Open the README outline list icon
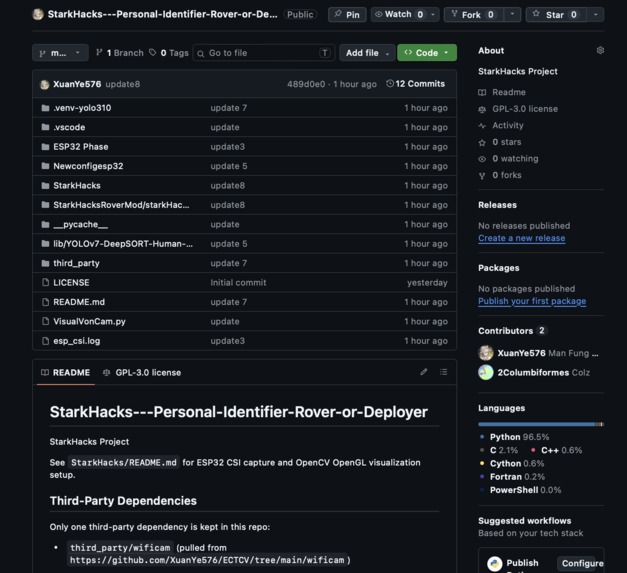This screenshot has height=573, width=627. click(443, 372)
